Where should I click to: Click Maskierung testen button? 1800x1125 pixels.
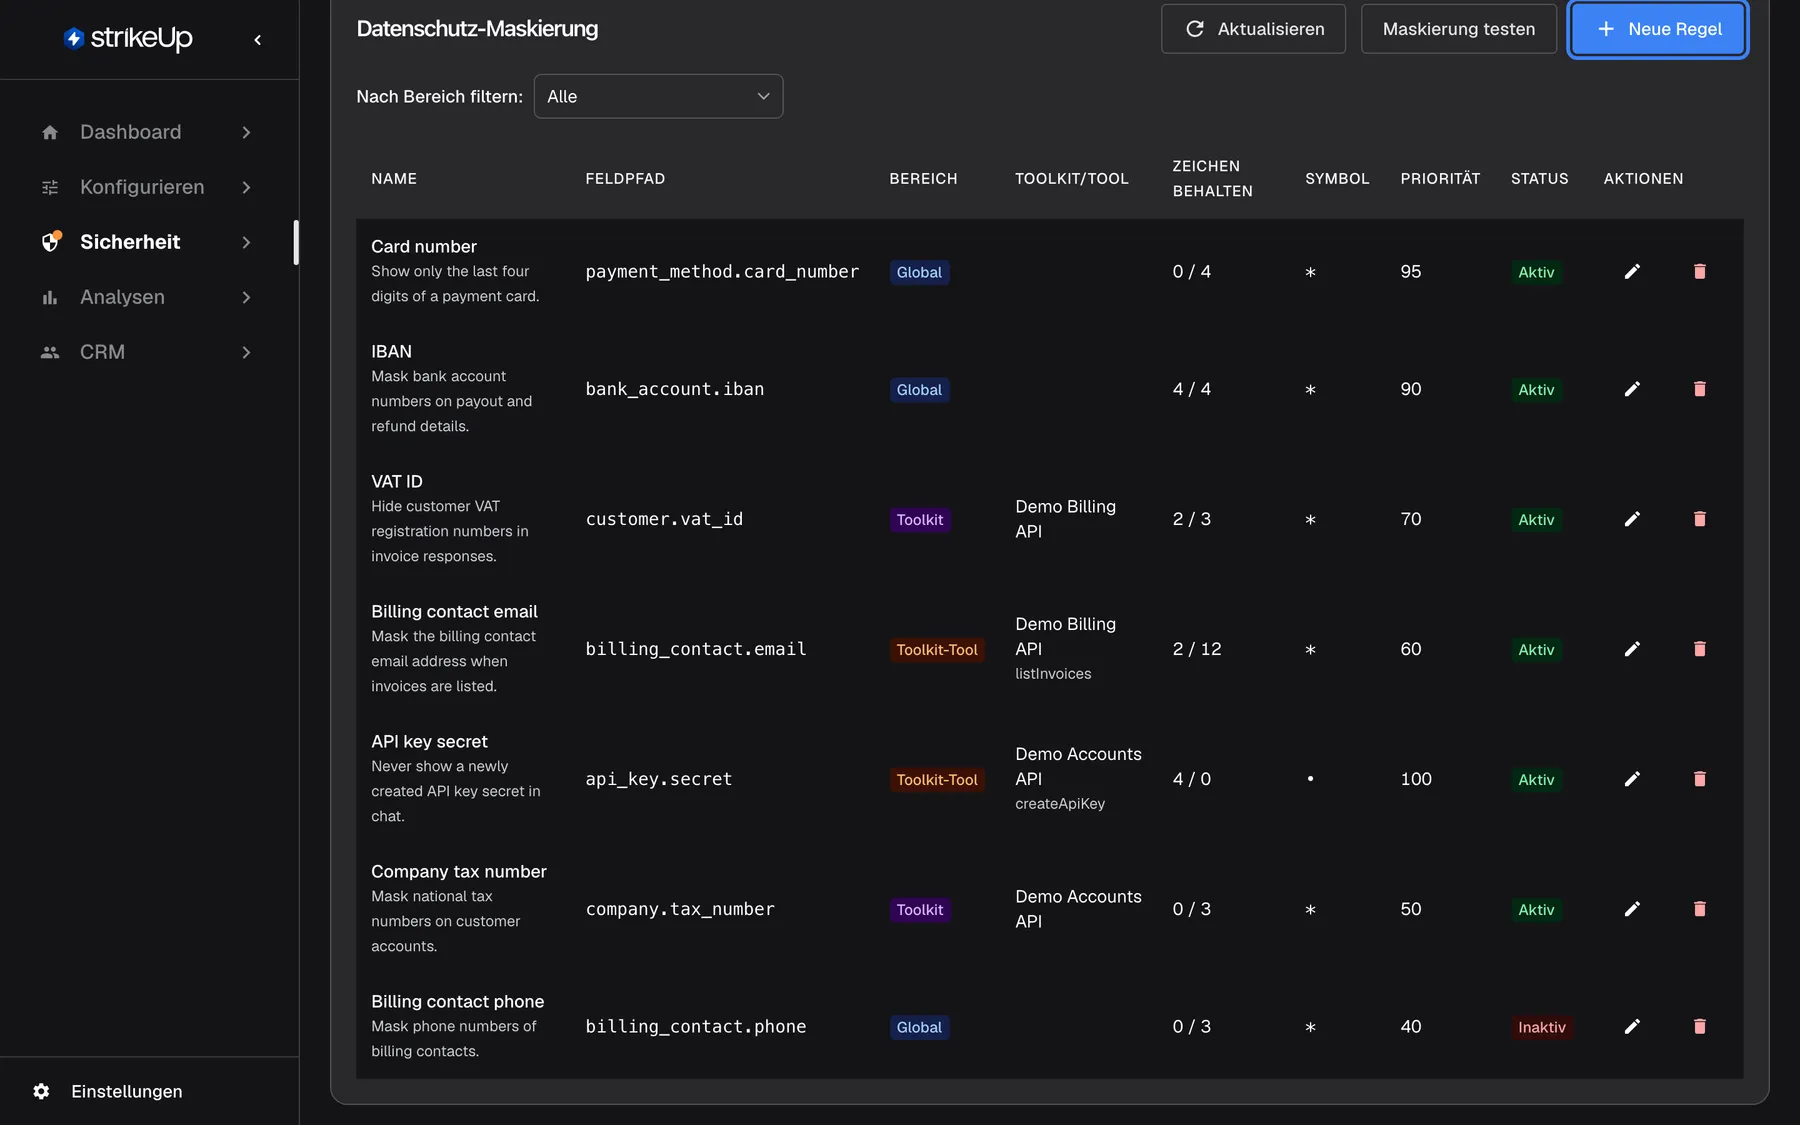click(1459, 29)
